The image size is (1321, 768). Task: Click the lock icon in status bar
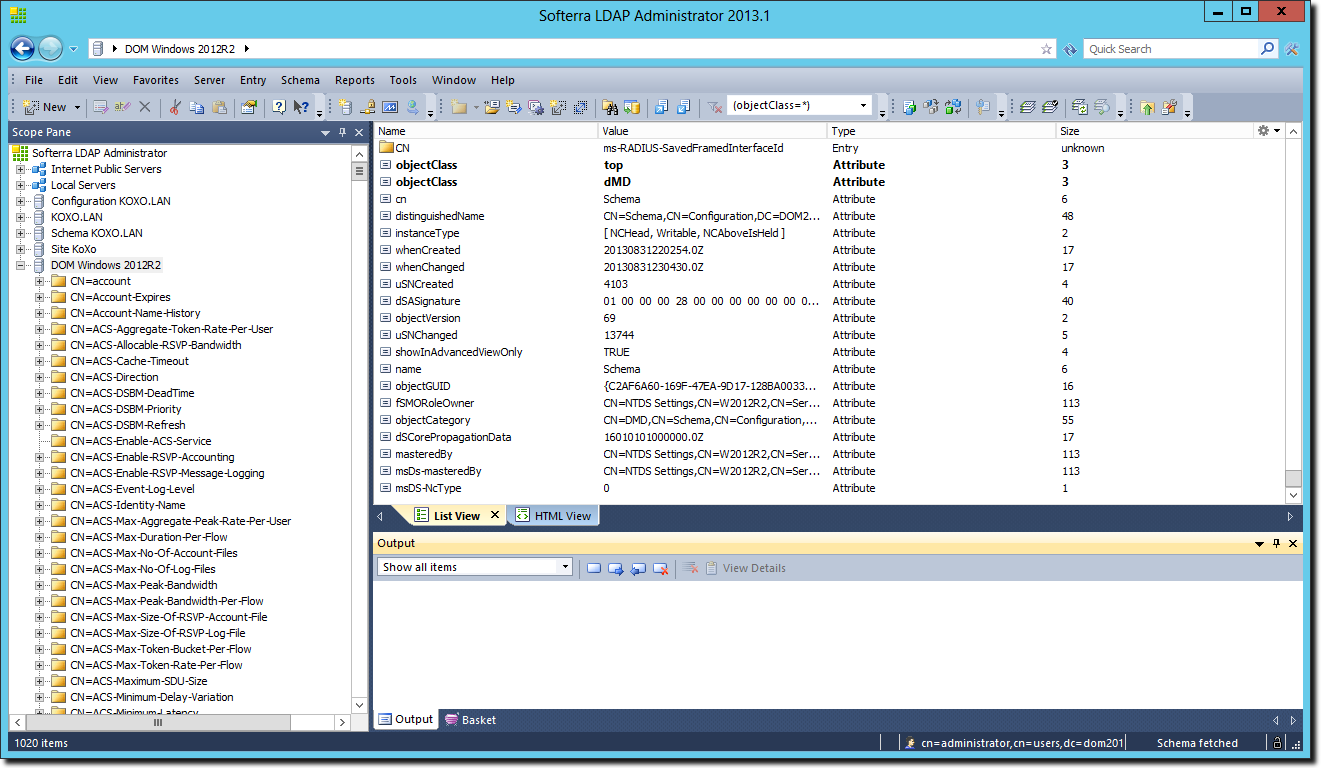(1277, 743)
